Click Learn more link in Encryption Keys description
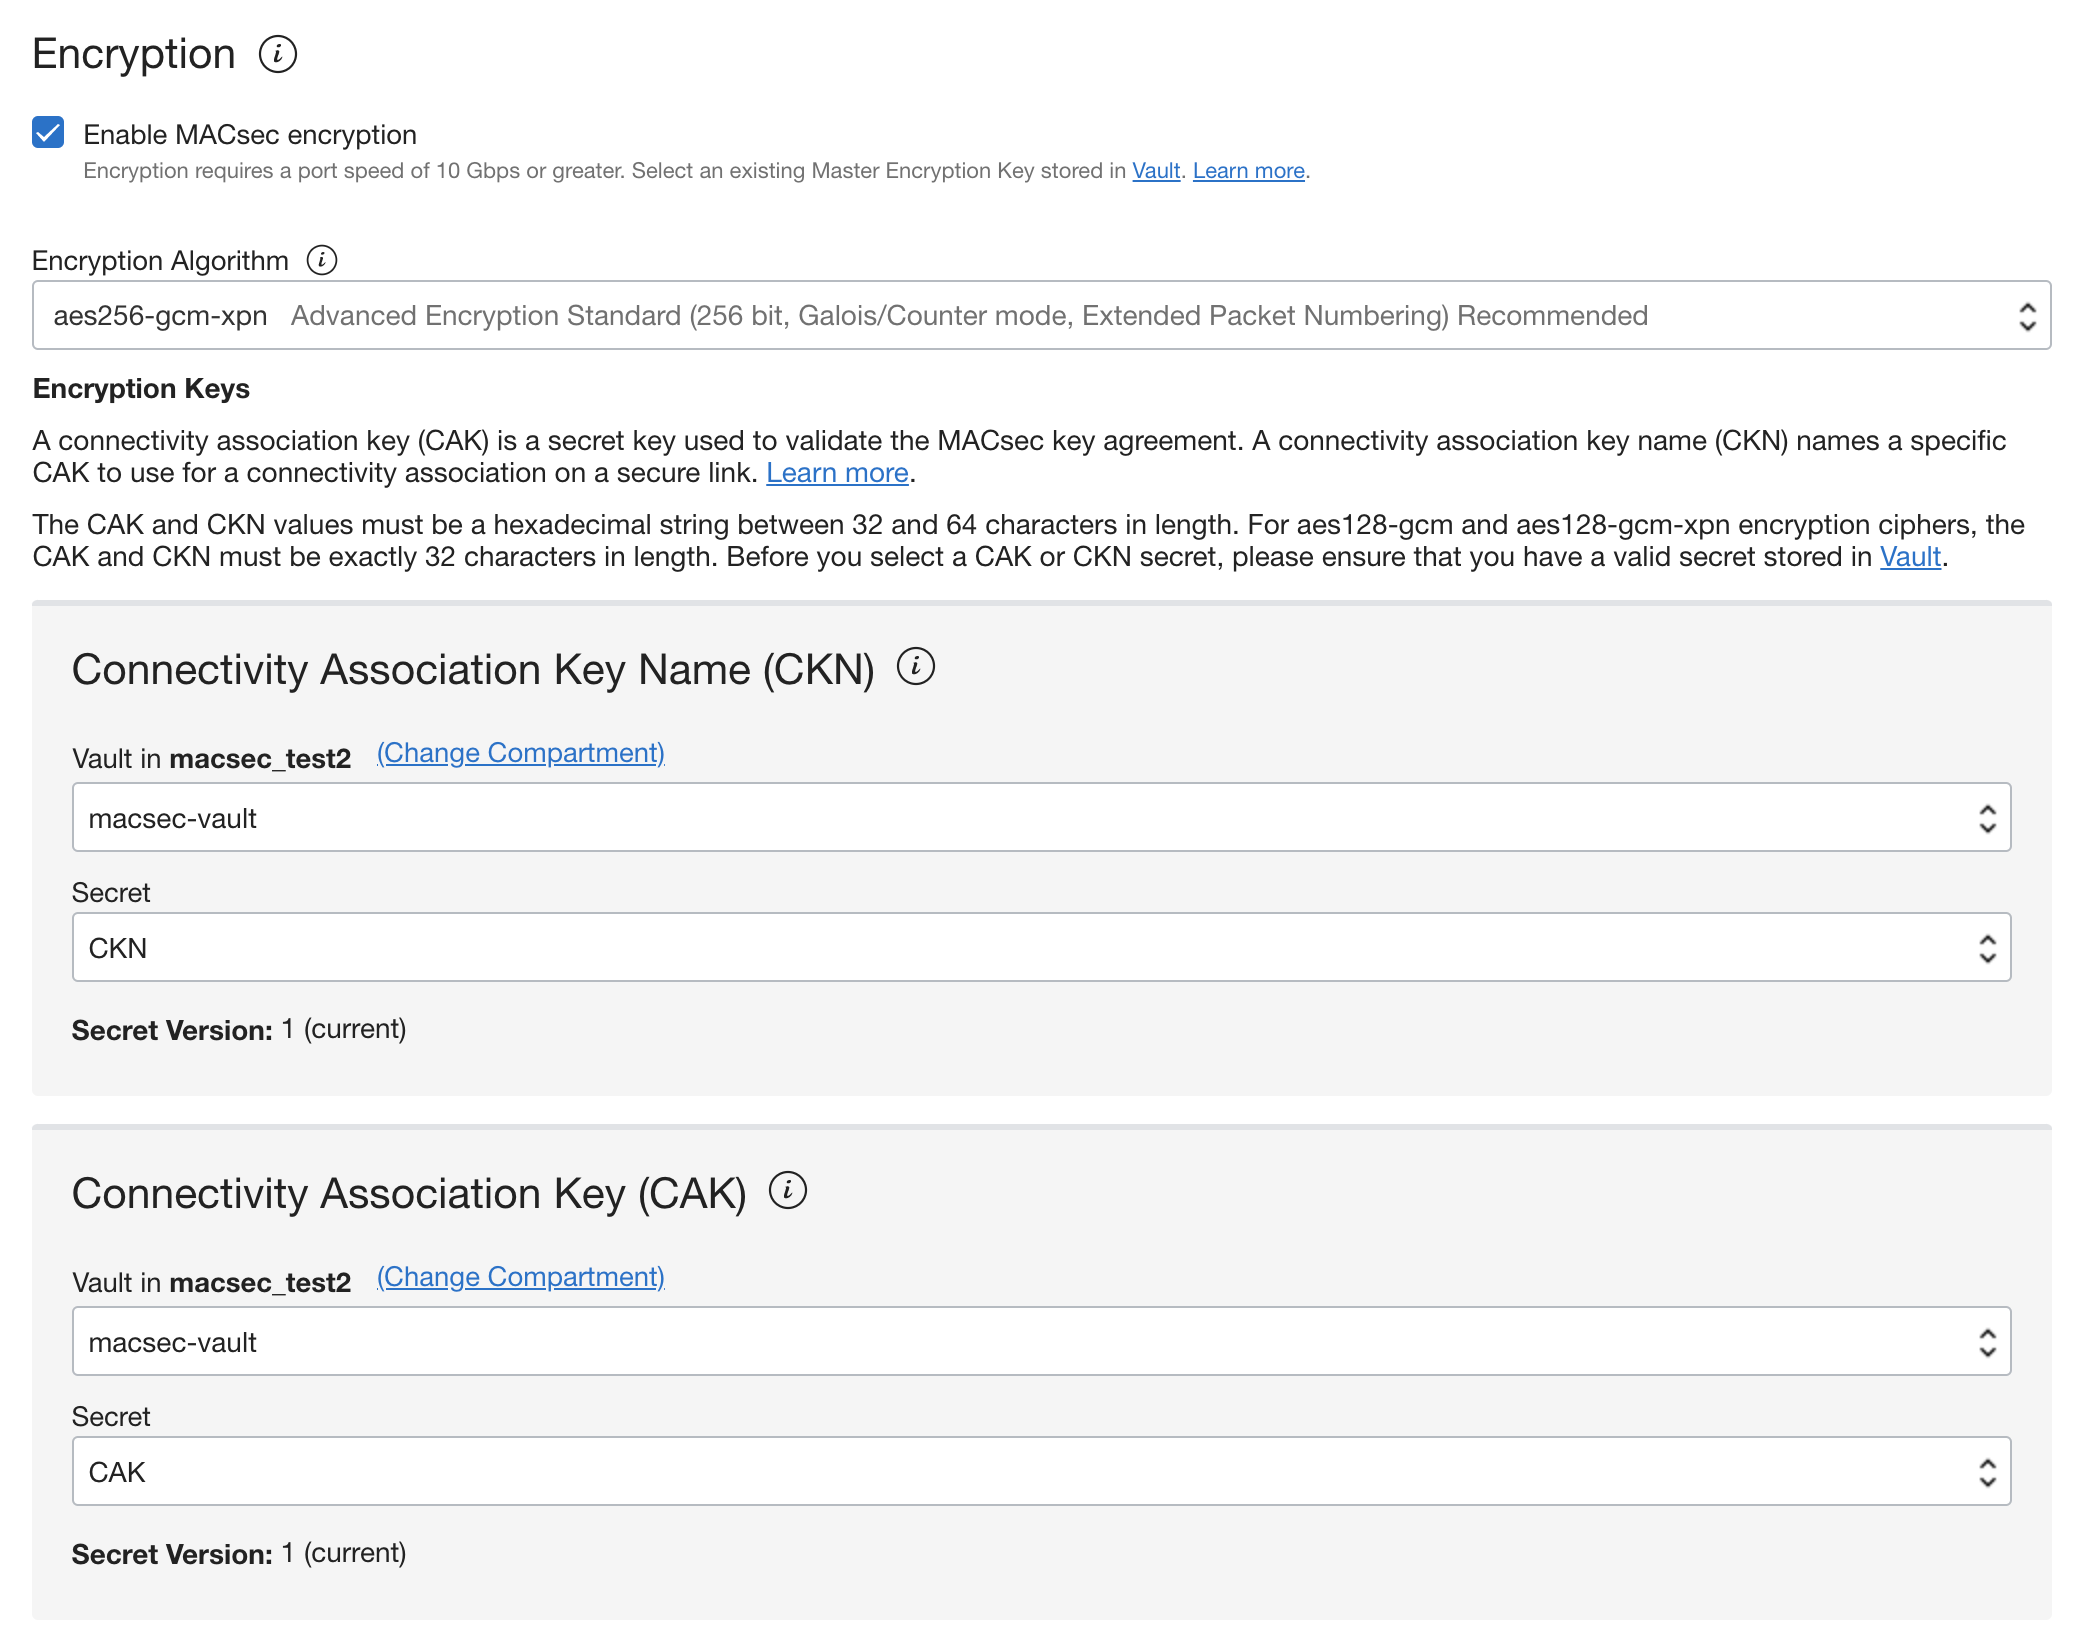The height and width of the screenshot is (1644, 2076). (x=837, y=473)
